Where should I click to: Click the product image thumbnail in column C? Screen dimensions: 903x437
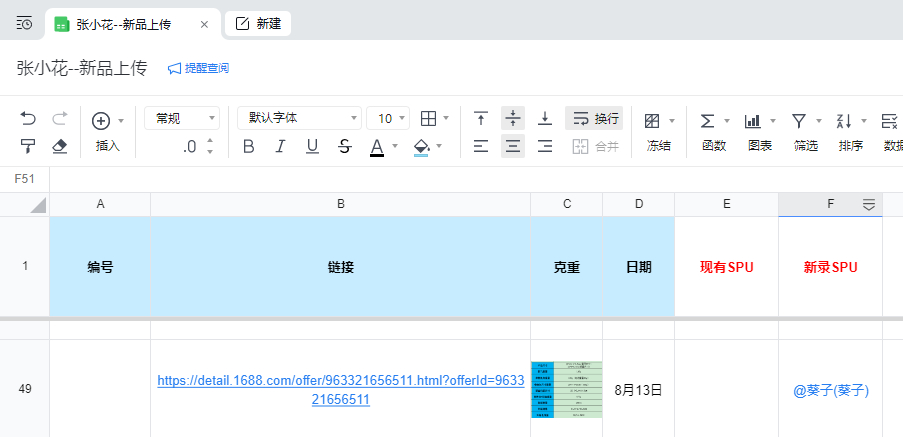point(566,389)
